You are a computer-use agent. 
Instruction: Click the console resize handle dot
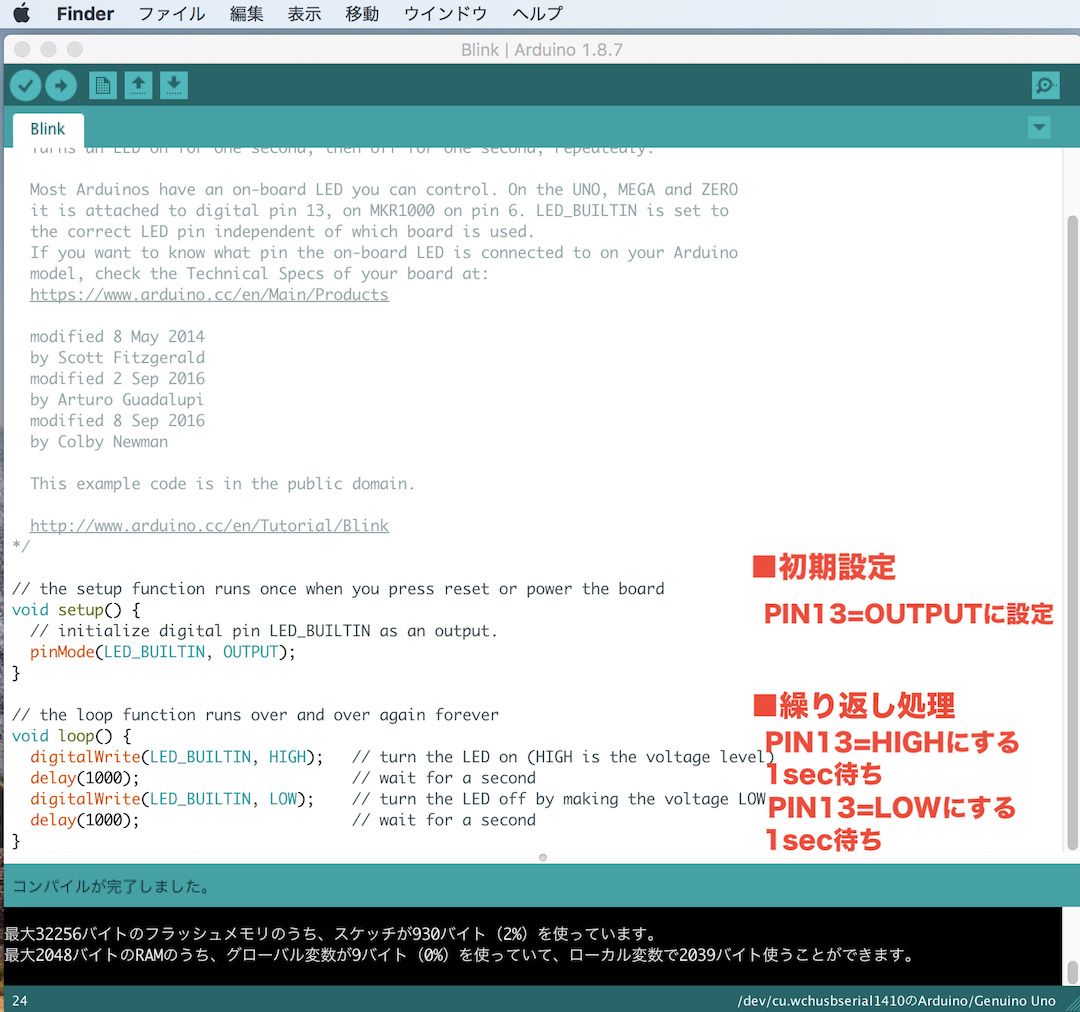(542, 857)
